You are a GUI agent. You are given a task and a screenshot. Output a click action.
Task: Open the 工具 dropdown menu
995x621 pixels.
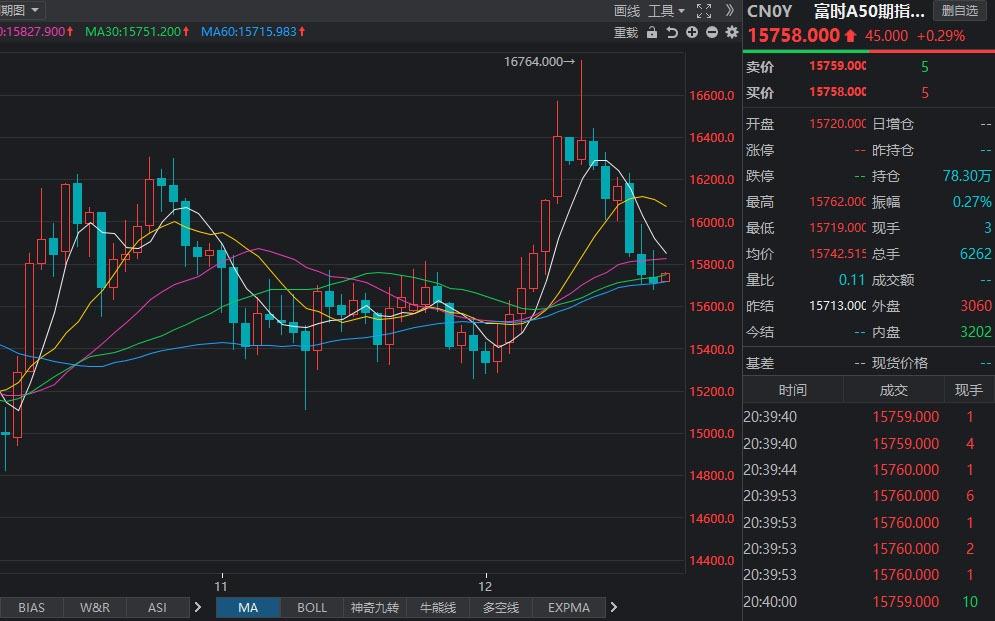point(666,11)
